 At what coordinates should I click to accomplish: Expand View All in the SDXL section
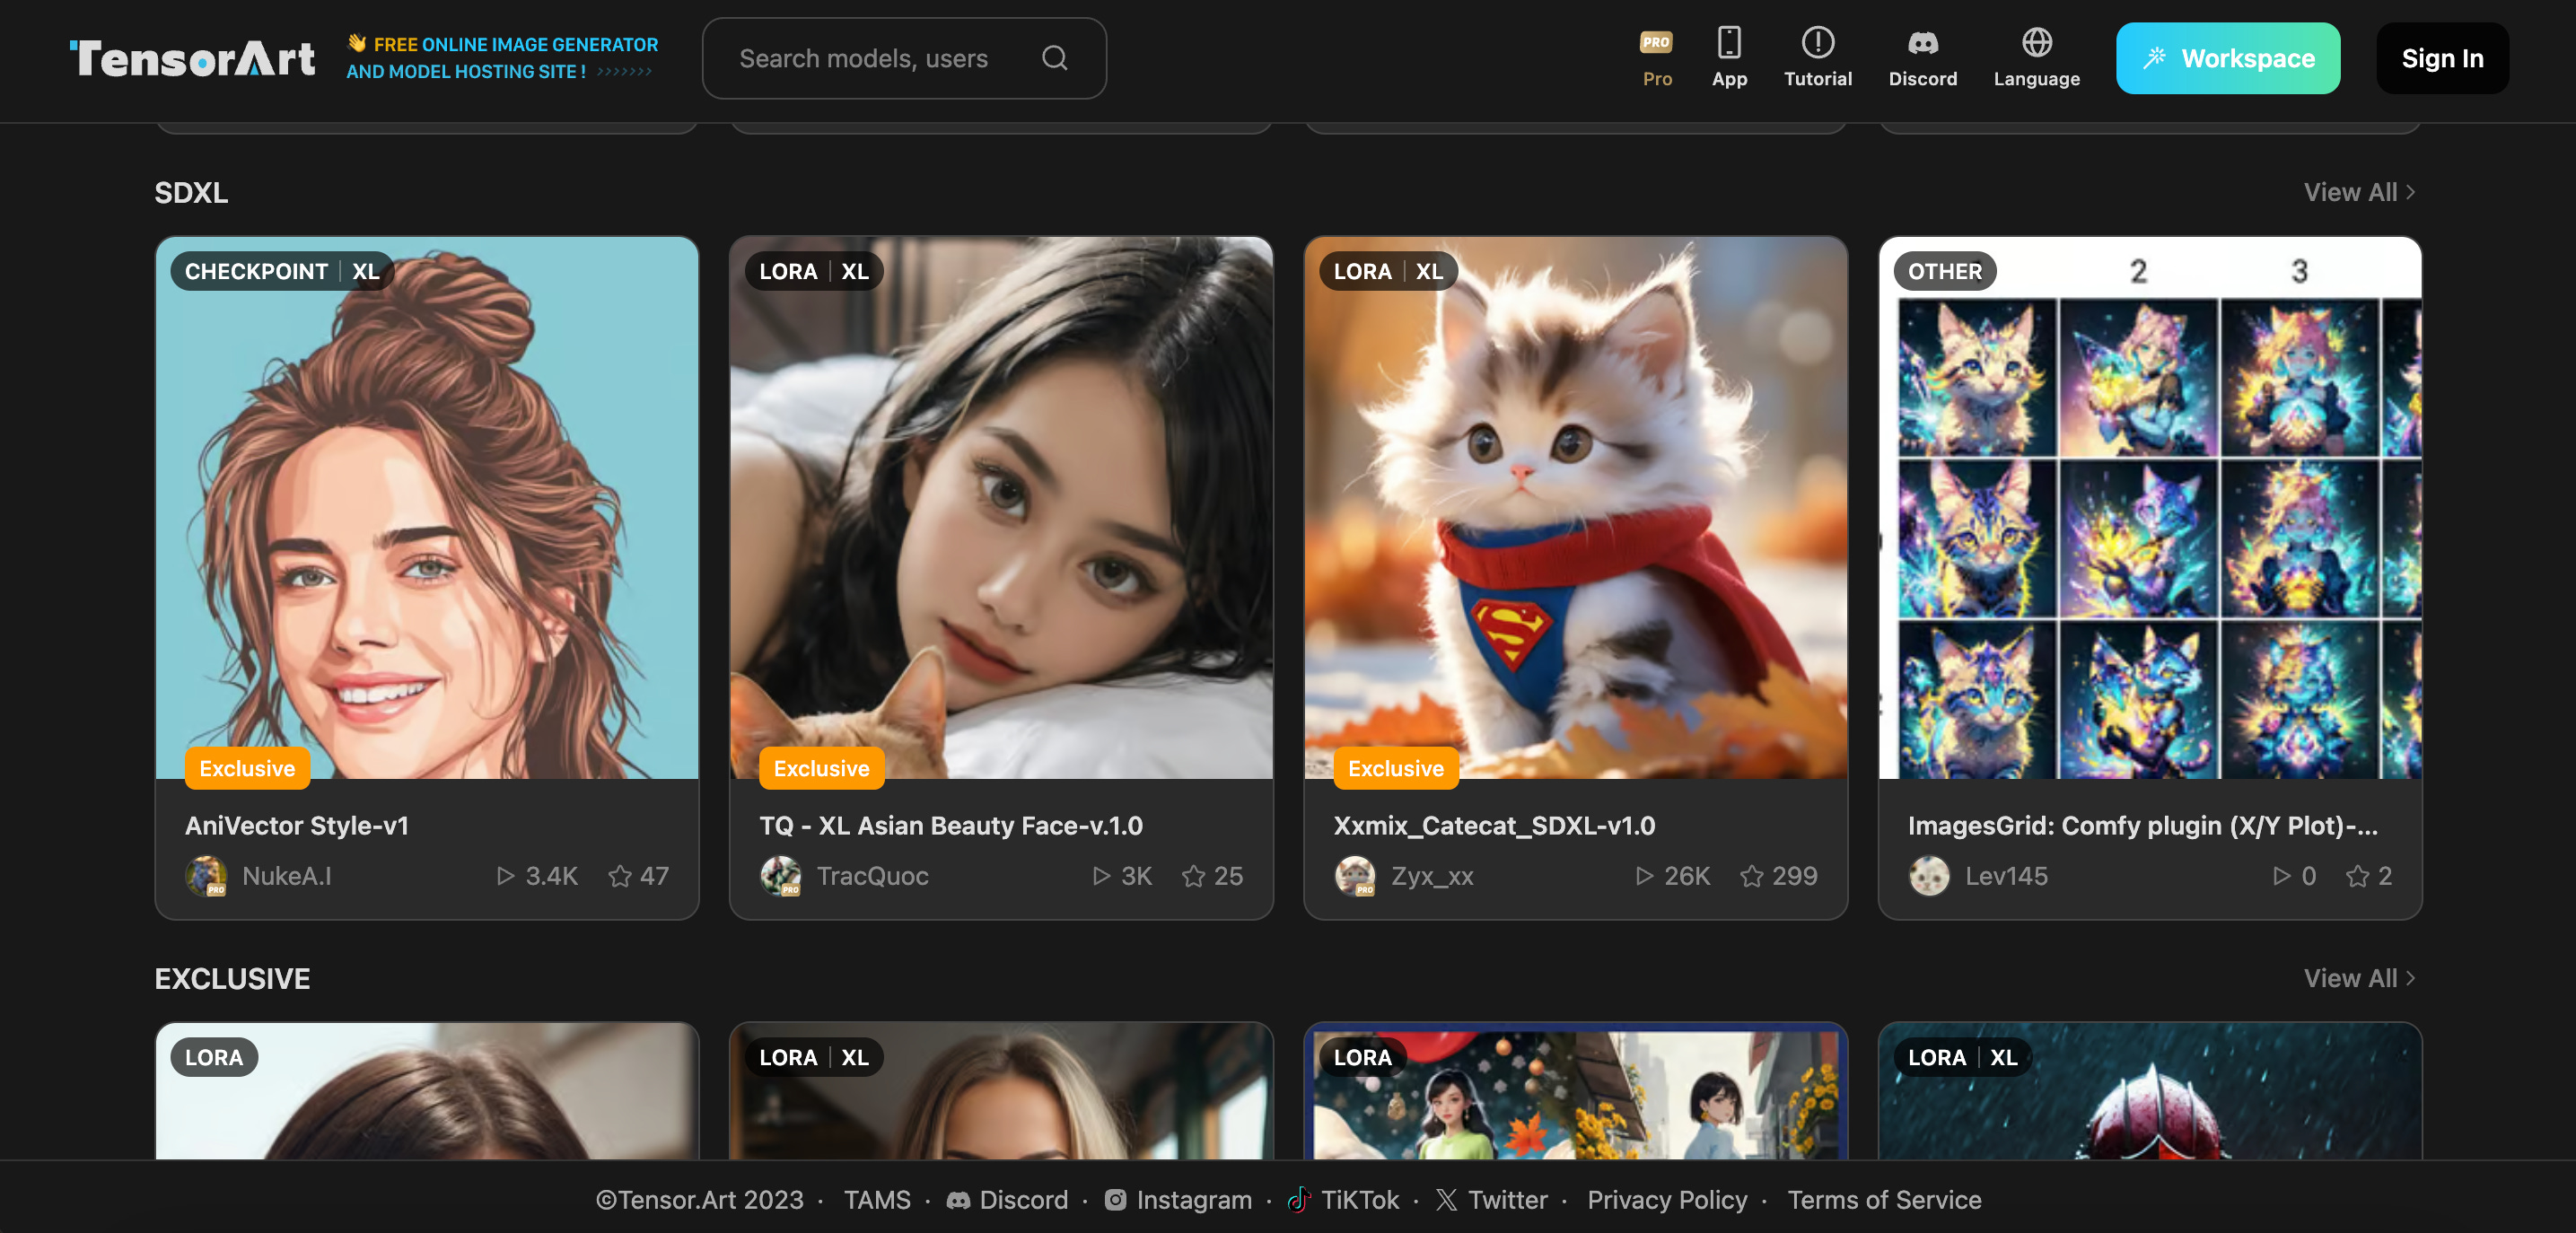[x=2360, y=192]
